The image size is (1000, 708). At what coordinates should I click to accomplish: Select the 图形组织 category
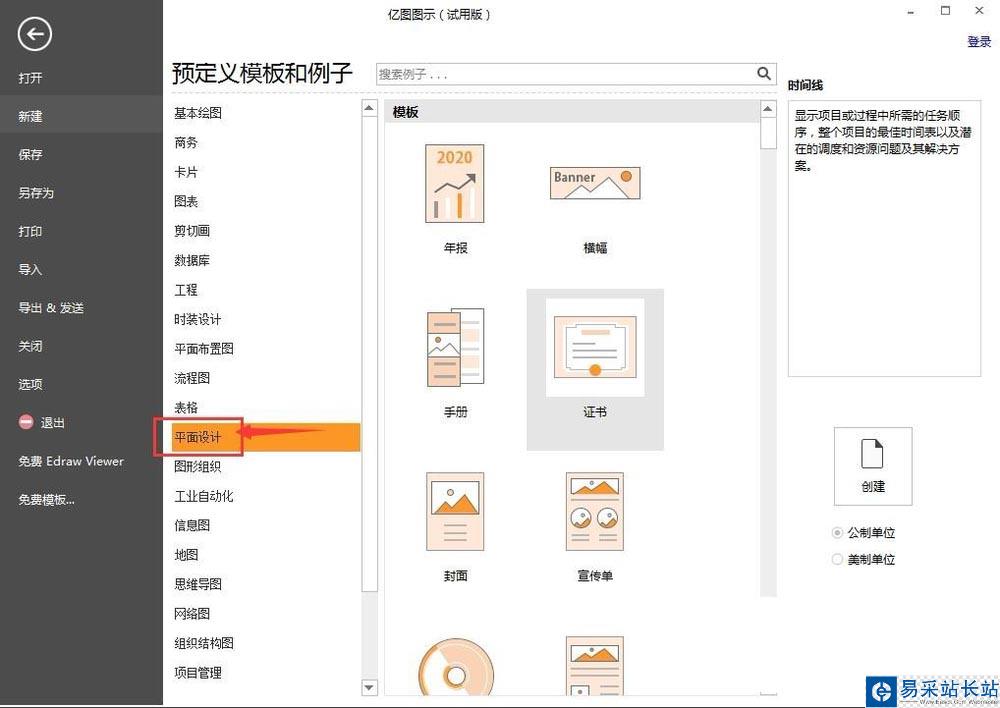click(198, 466)
